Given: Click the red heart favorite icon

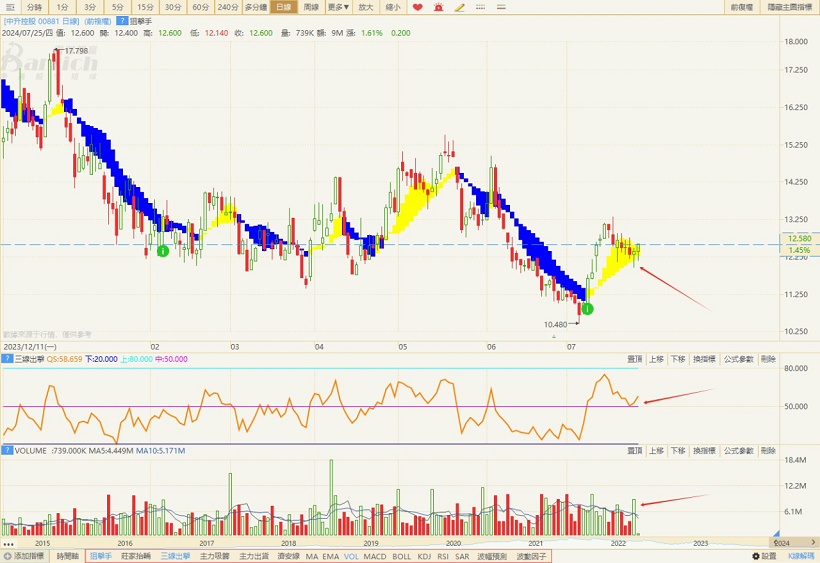Looking at the screenshot, I should pos(418,7).
